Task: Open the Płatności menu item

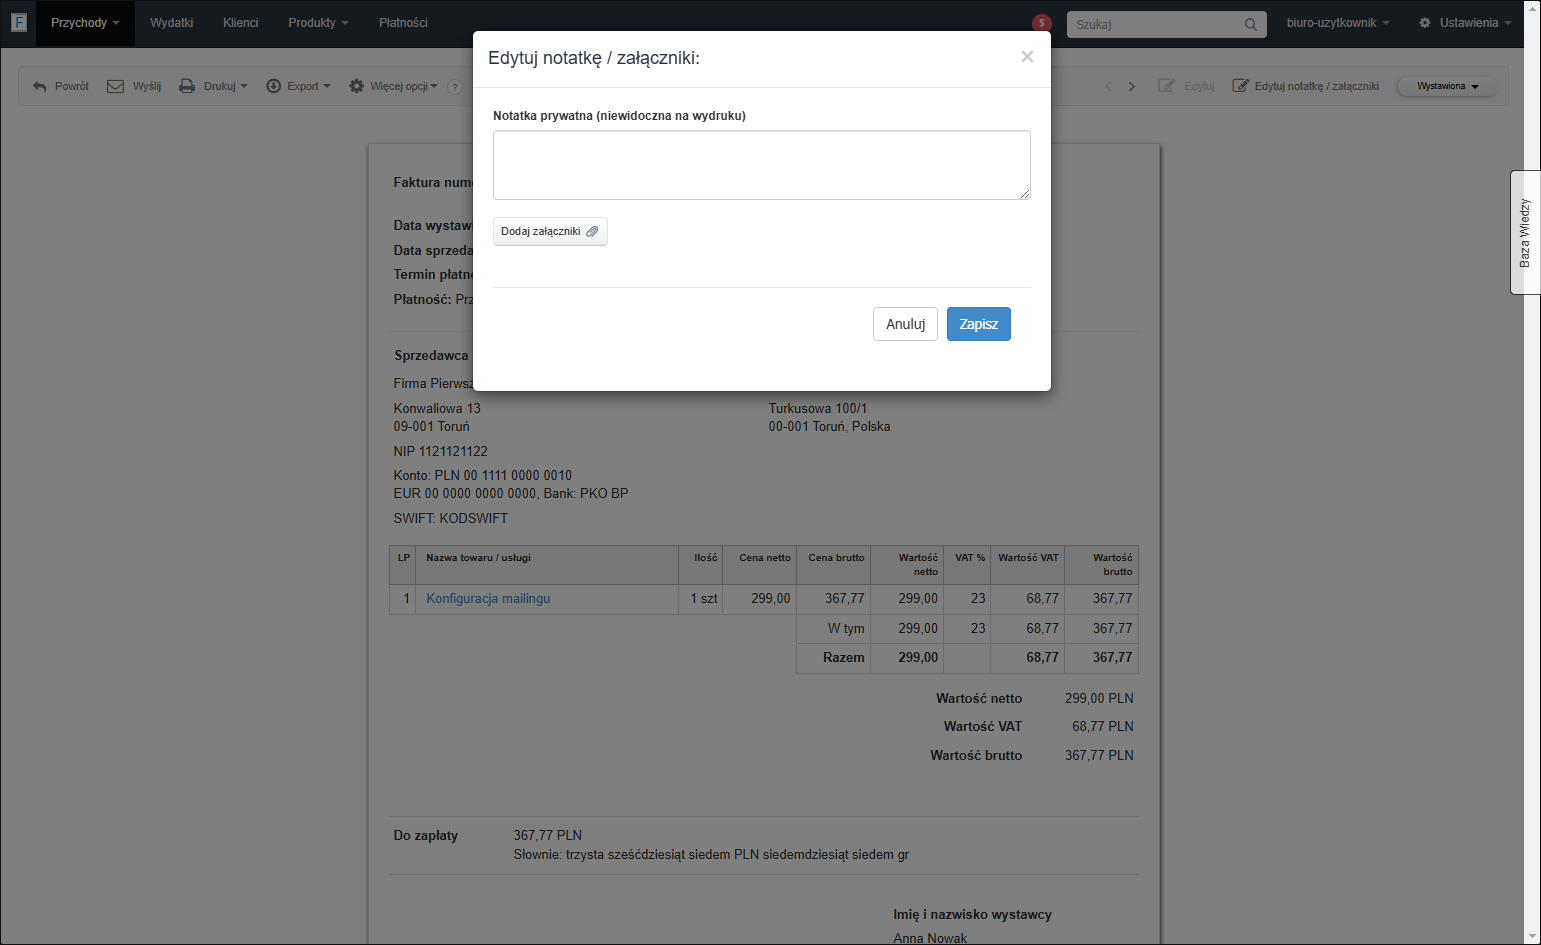Action: [x=403, y=23]
